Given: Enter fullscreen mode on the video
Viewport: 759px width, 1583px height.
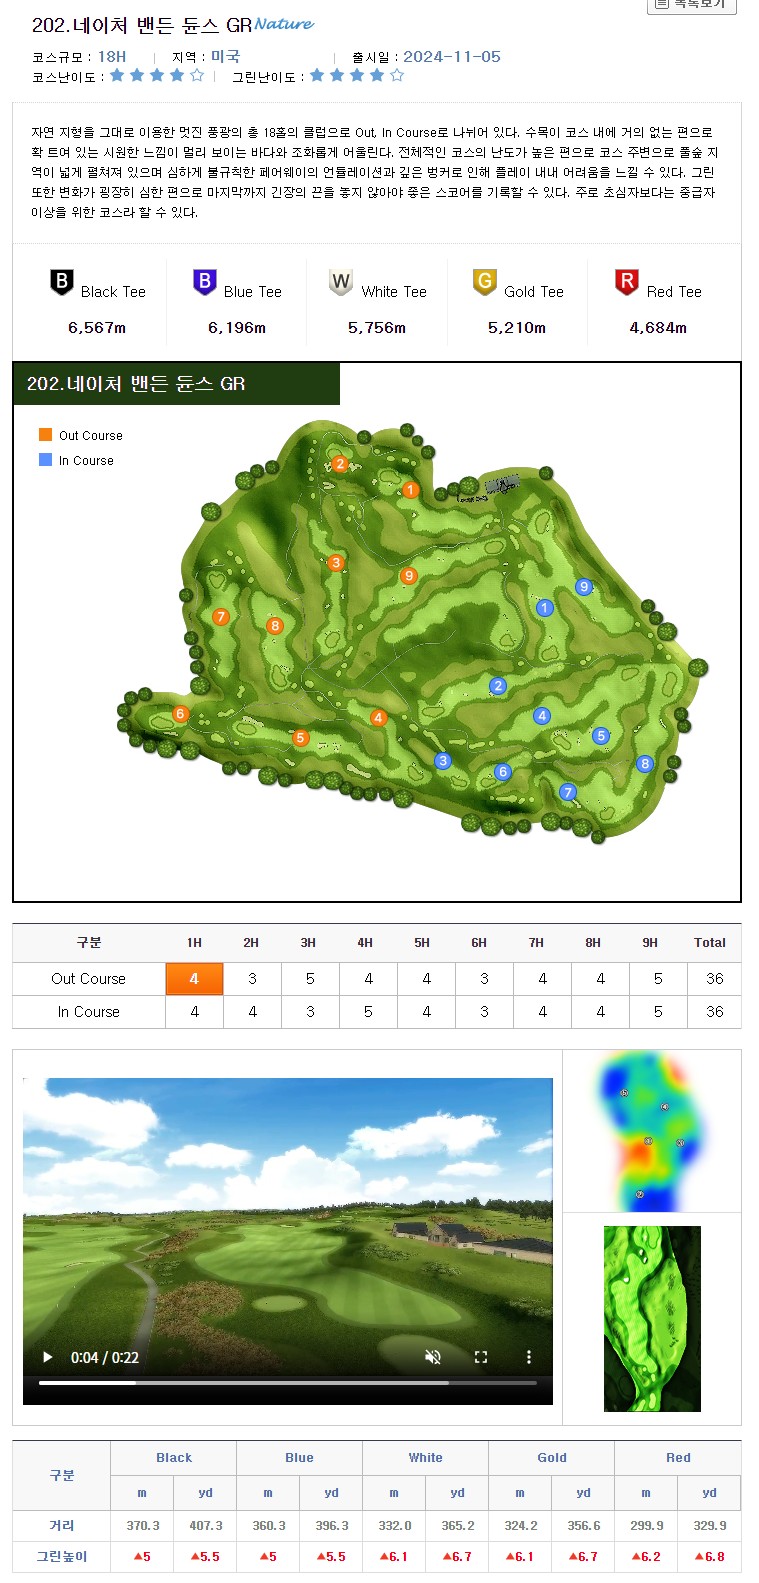Looking at the screenshot, I should tap(481, 1357).
